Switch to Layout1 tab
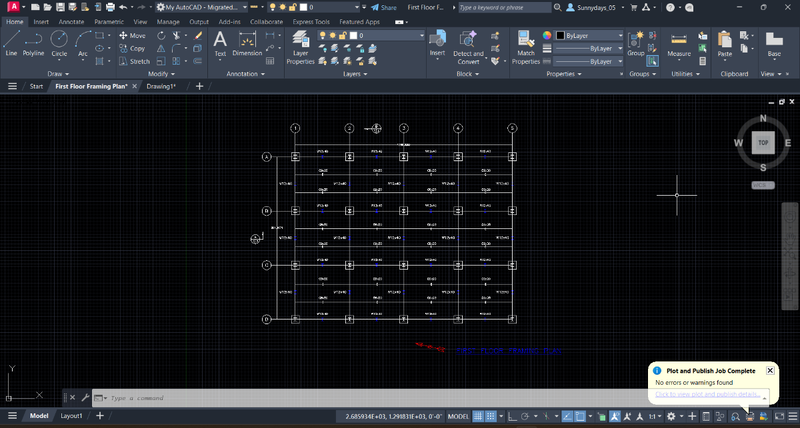Screen dimensions: 800x428 (72, 416)
